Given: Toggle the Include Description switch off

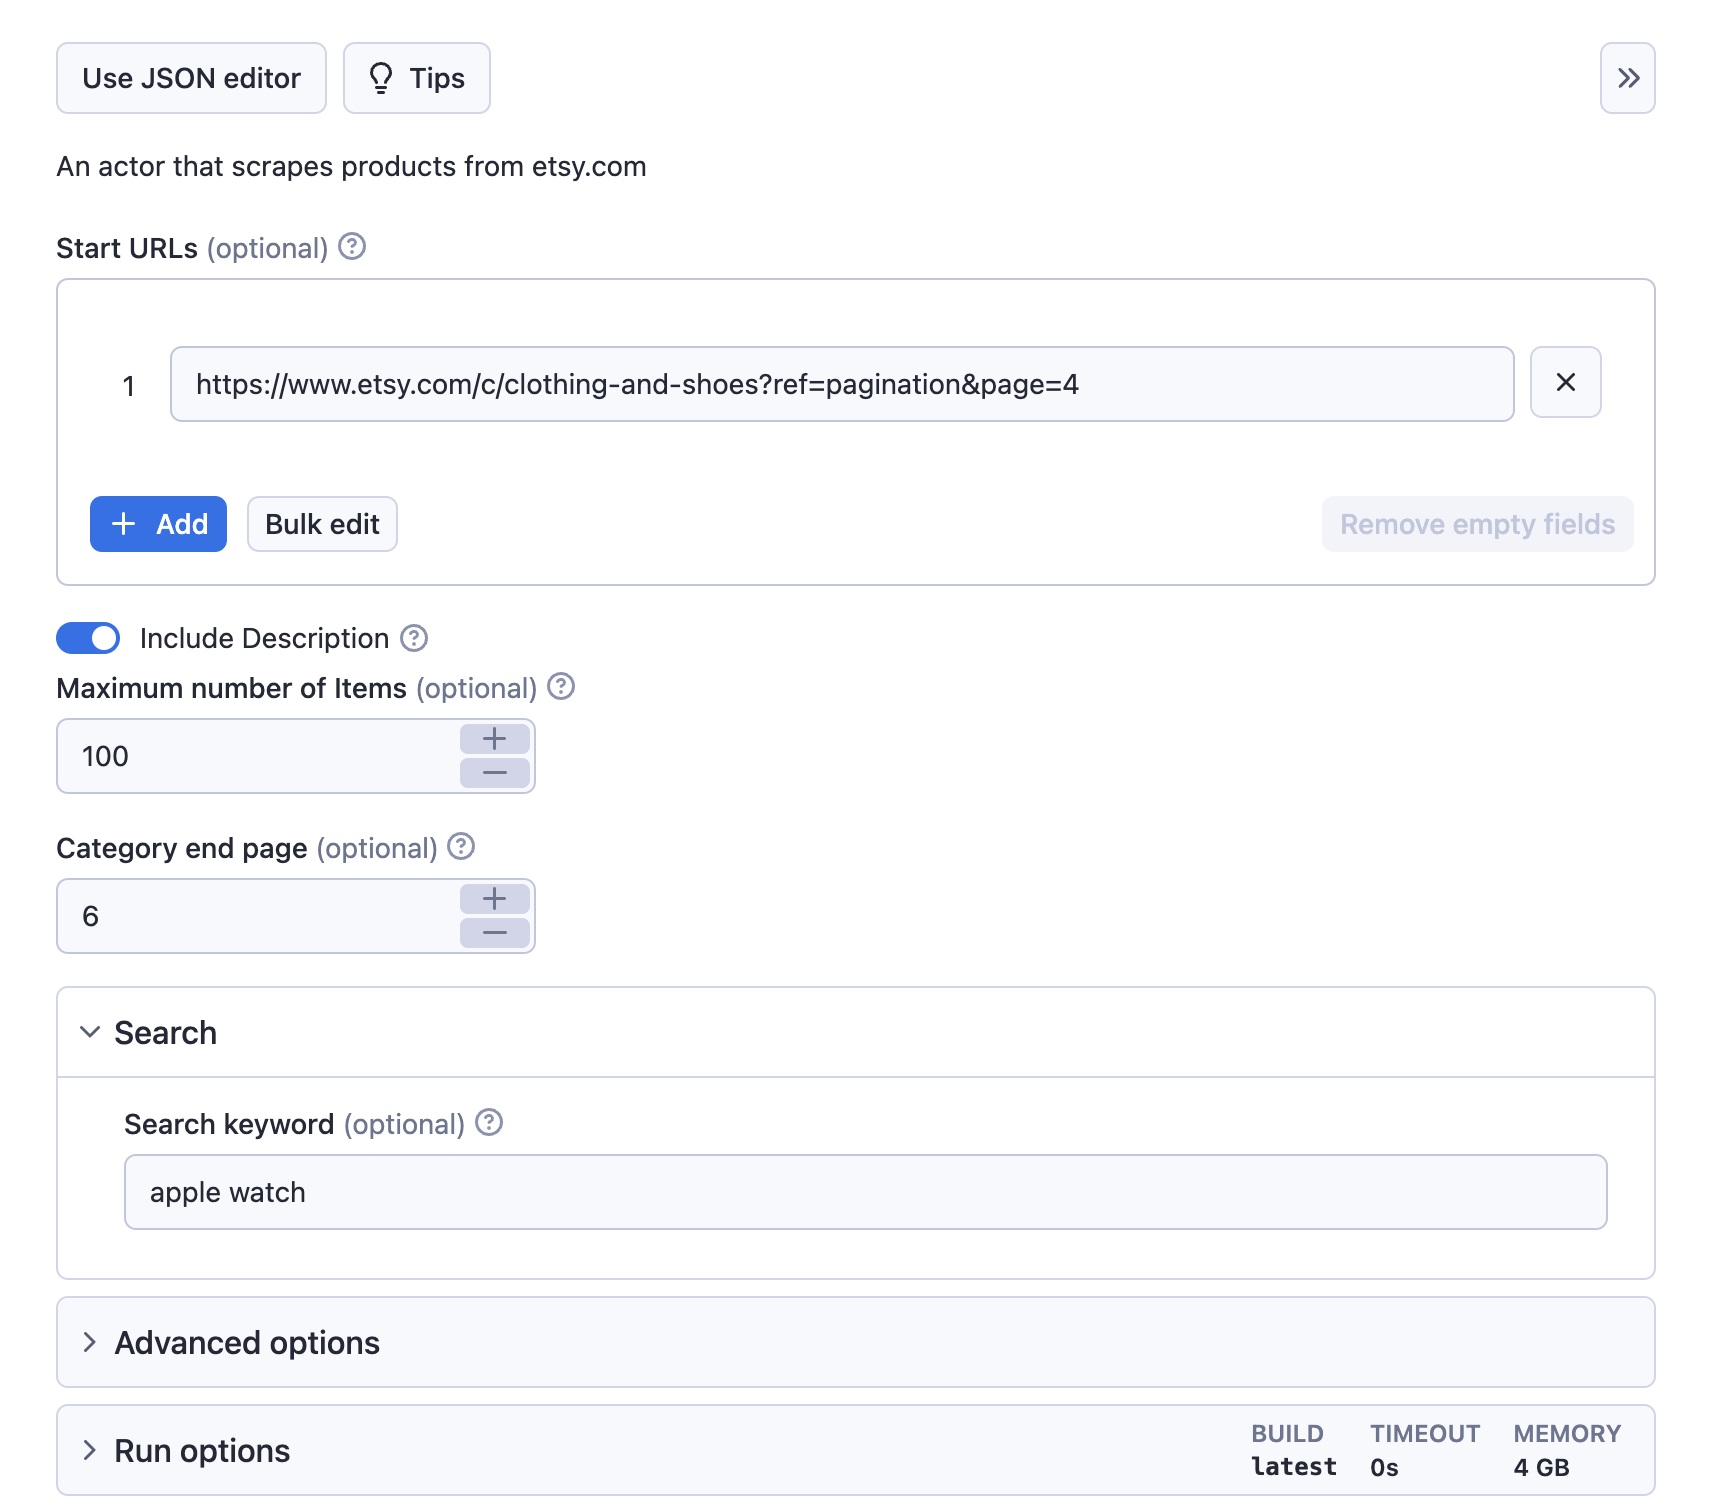Looking at the screenshot, I should (x=88, y=638).
